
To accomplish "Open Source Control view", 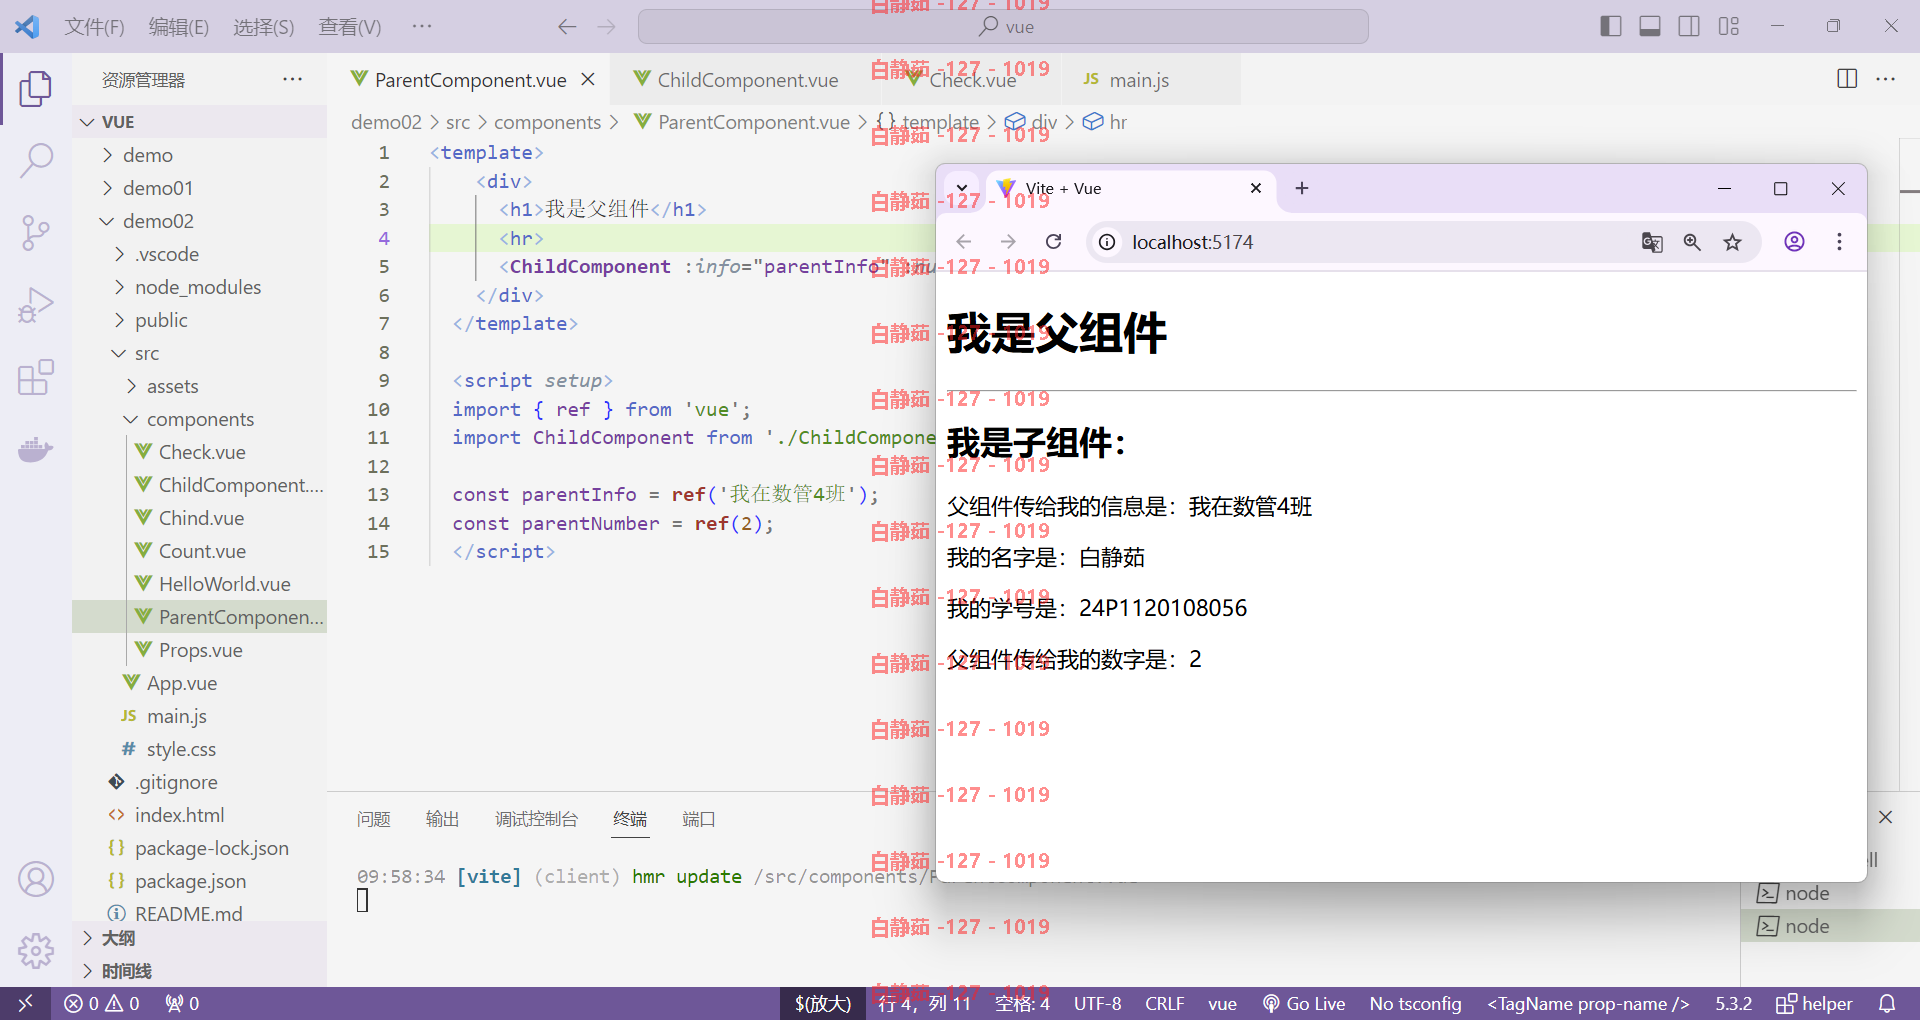I will pyautogui.click(x=36, y=232).
